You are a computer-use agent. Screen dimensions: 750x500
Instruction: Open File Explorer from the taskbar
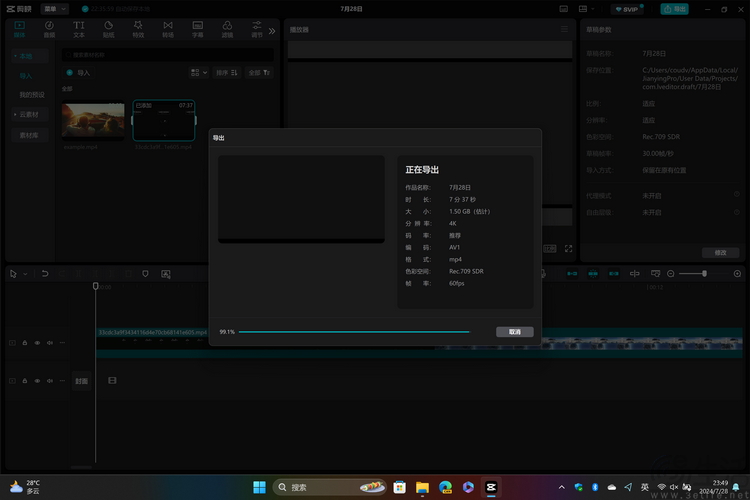422,487
